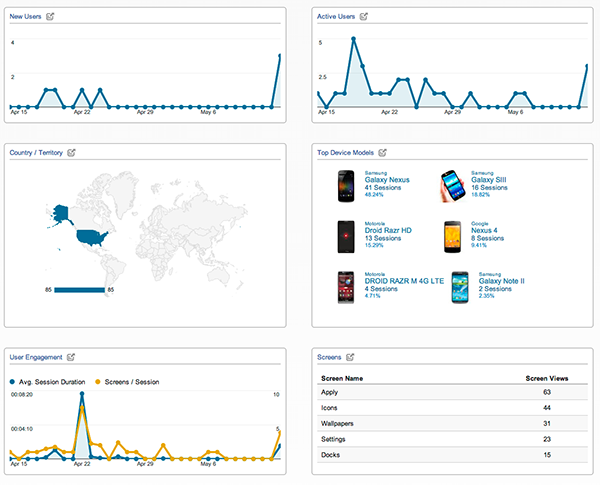Select the Icons row in Screens table
The image size is (600, 485).
[452, 408]
